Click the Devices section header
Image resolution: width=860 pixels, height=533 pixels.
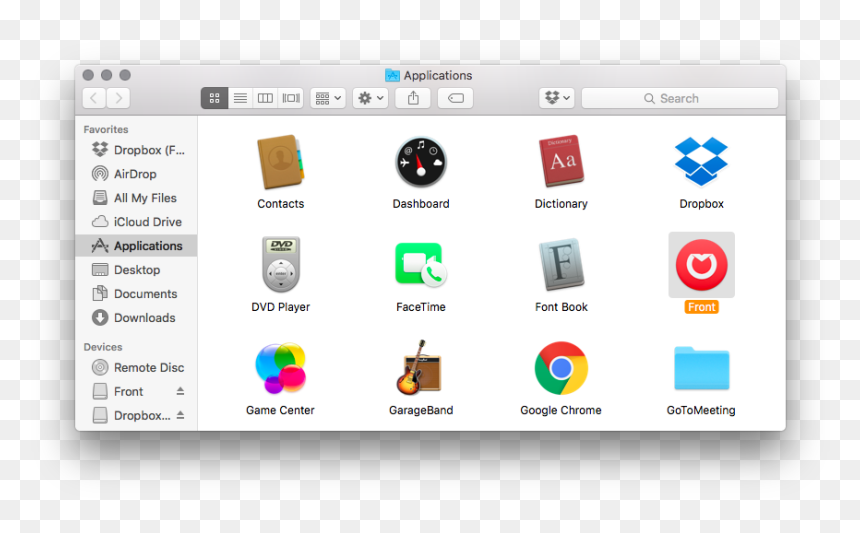tap(103, 347)
